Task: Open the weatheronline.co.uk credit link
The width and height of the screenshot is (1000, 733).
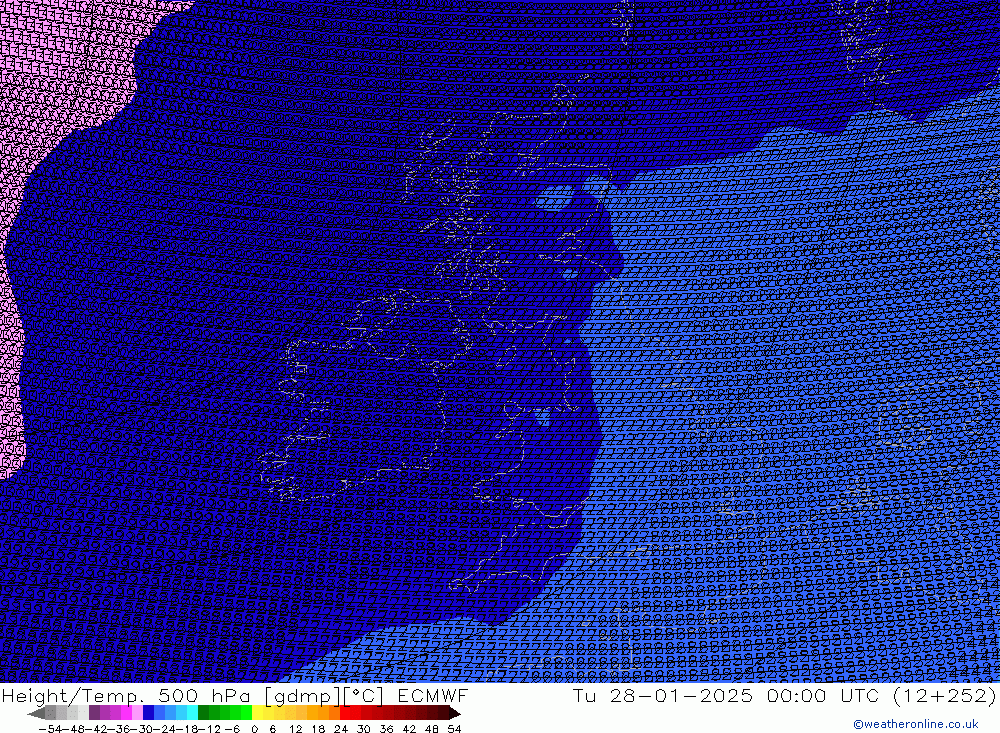Action: (x=915, y=724)
